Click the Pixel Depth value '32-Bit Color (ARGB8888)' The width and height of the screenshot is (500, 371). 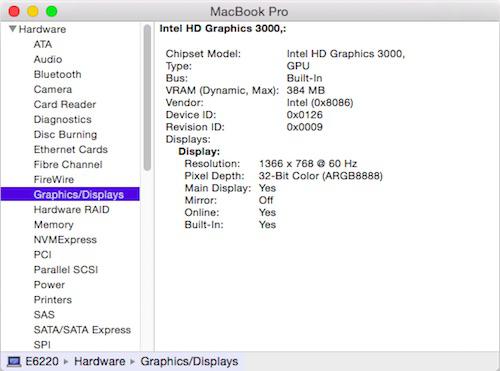pos(321,176)
